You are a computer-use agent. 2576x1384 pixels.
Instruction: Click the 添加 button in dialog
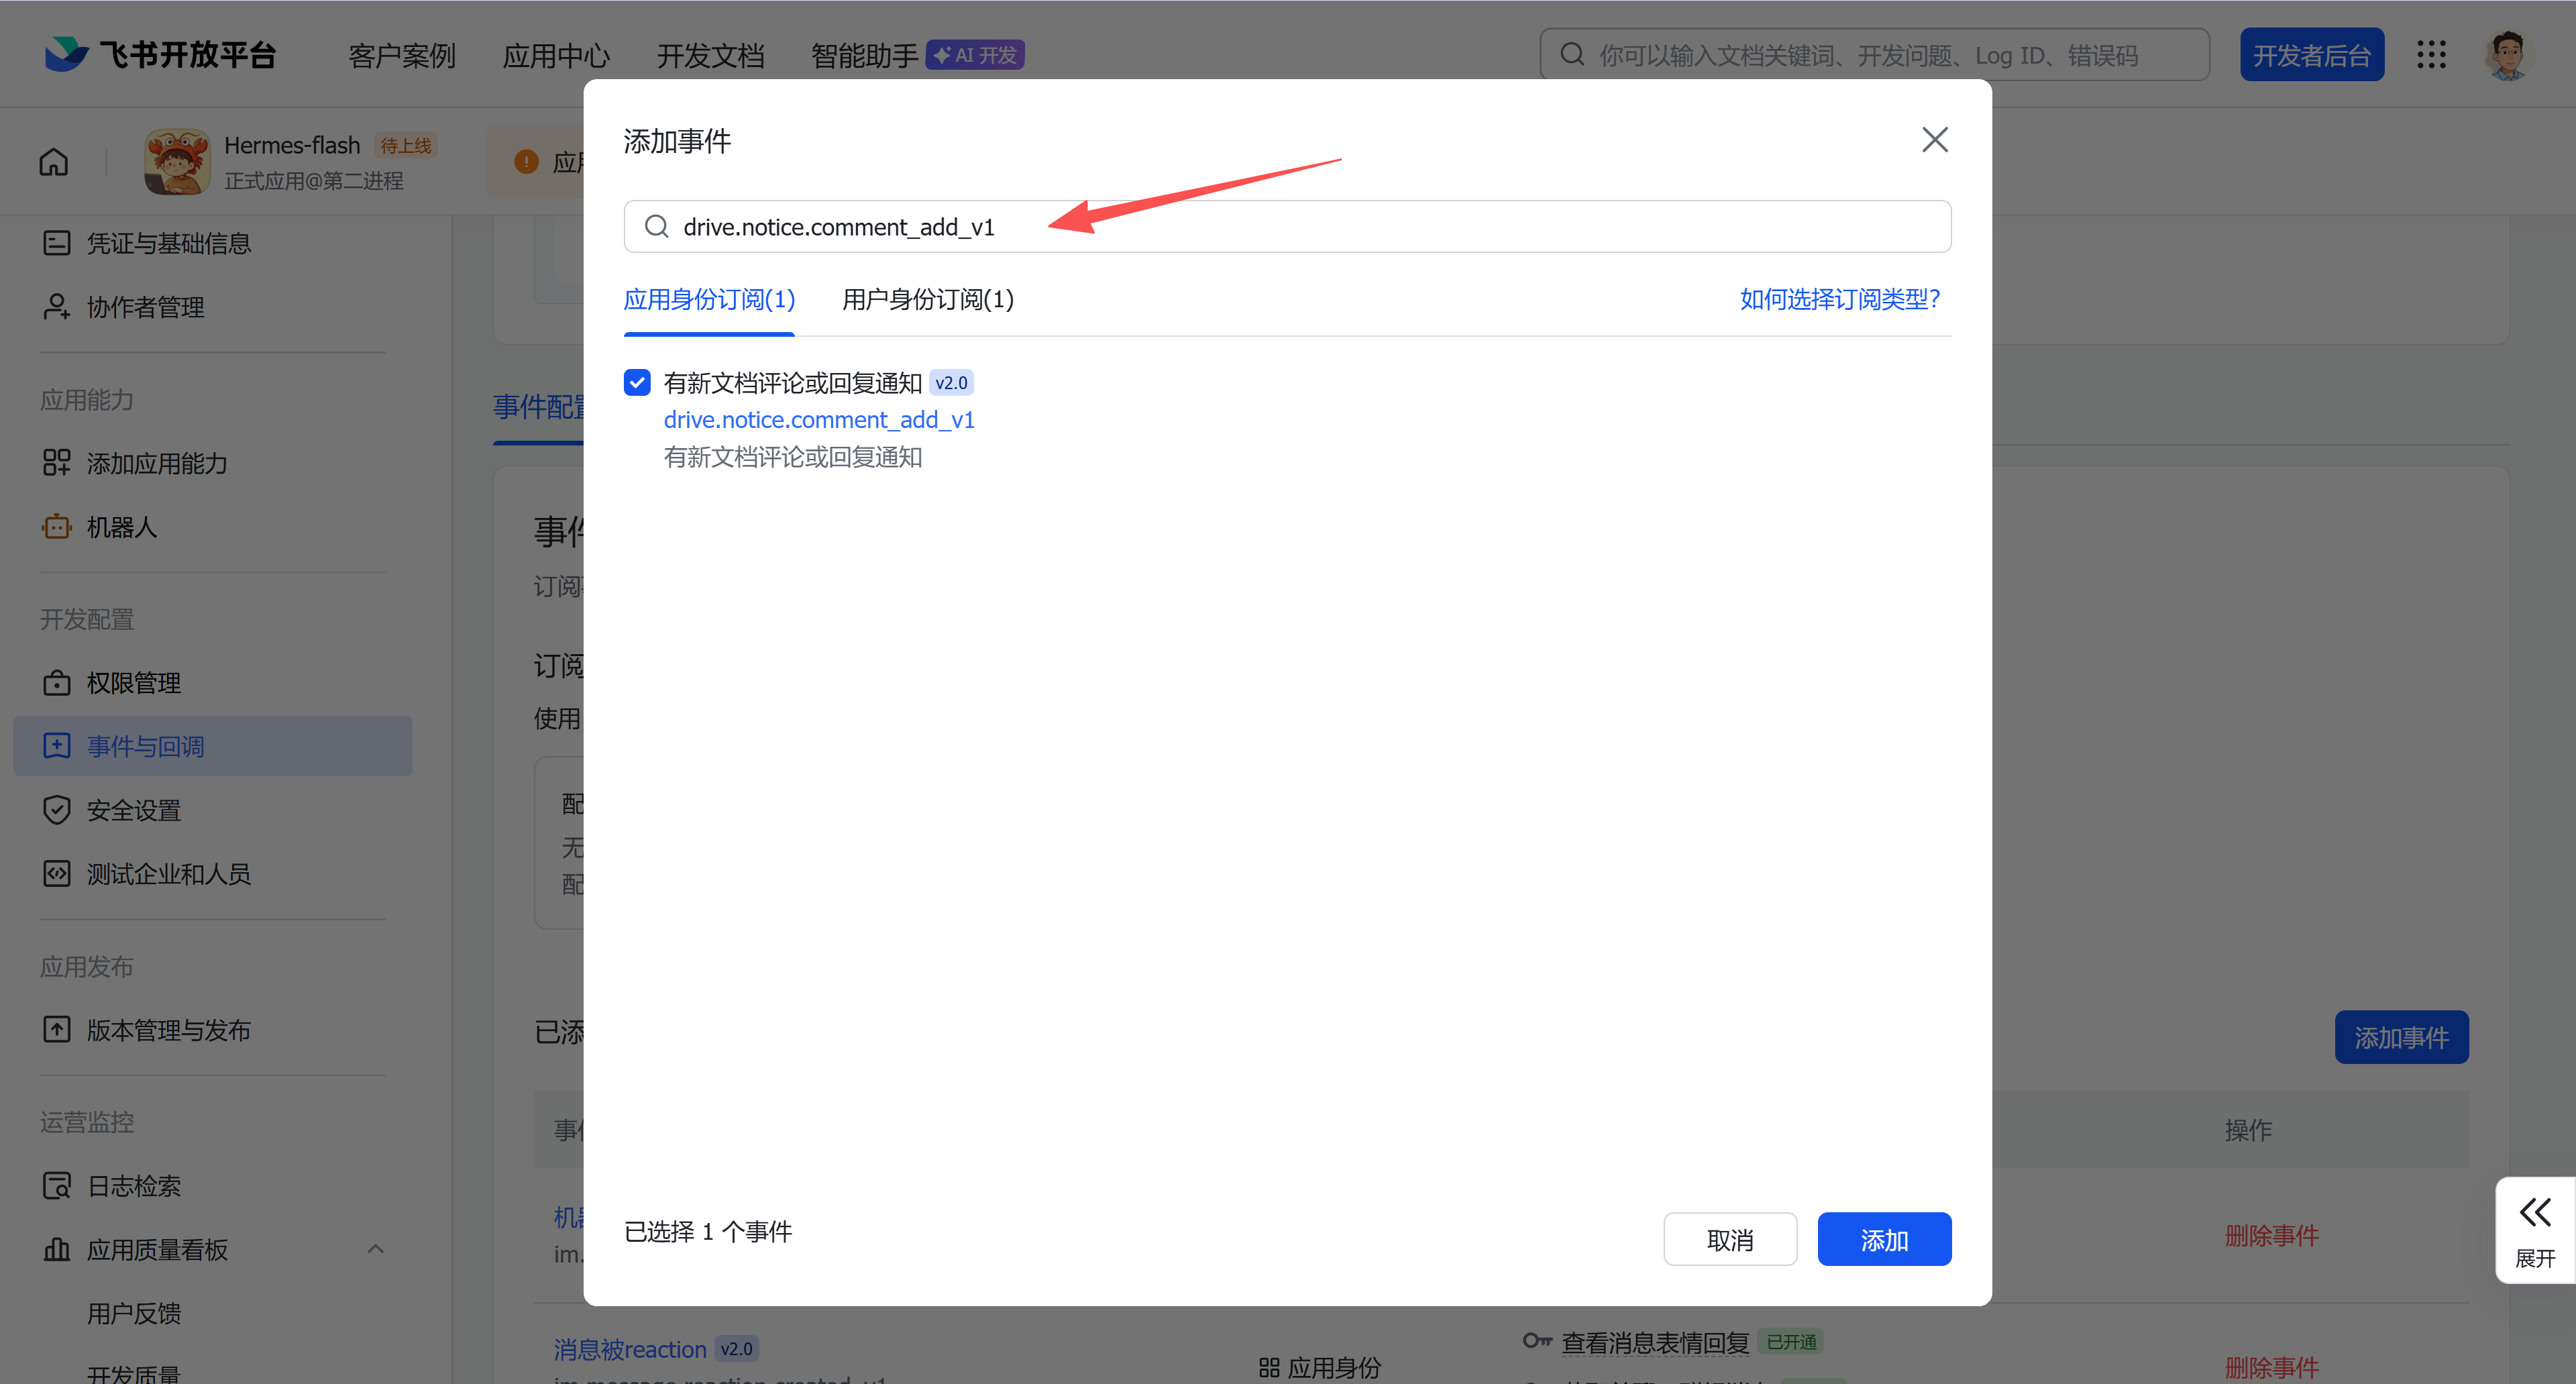click(x=1884, y=1239)
